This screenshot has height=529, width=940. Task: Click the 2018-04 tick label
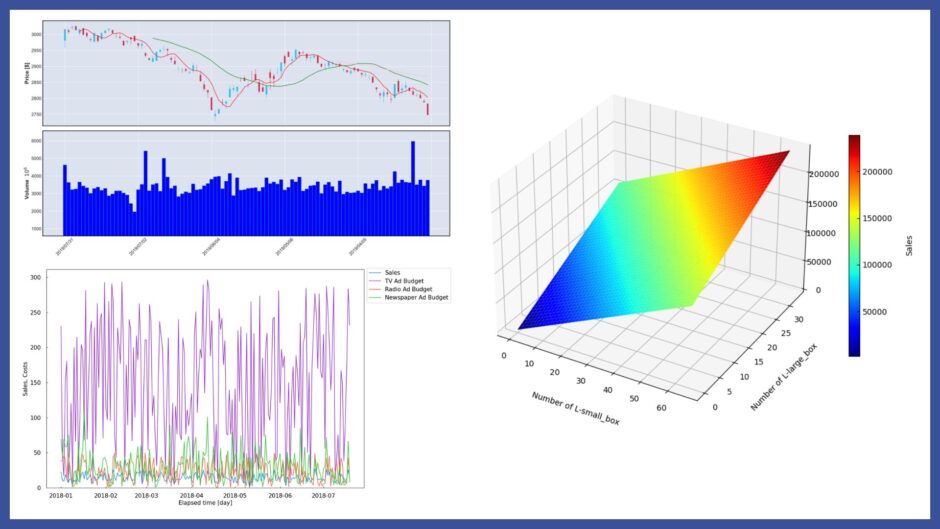coord(191,494)
